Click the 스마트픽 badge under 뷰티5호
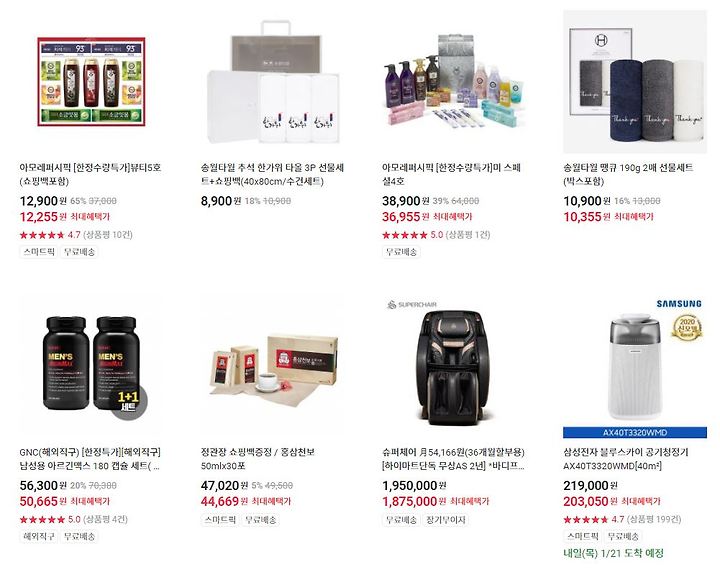 coord(39,252)
